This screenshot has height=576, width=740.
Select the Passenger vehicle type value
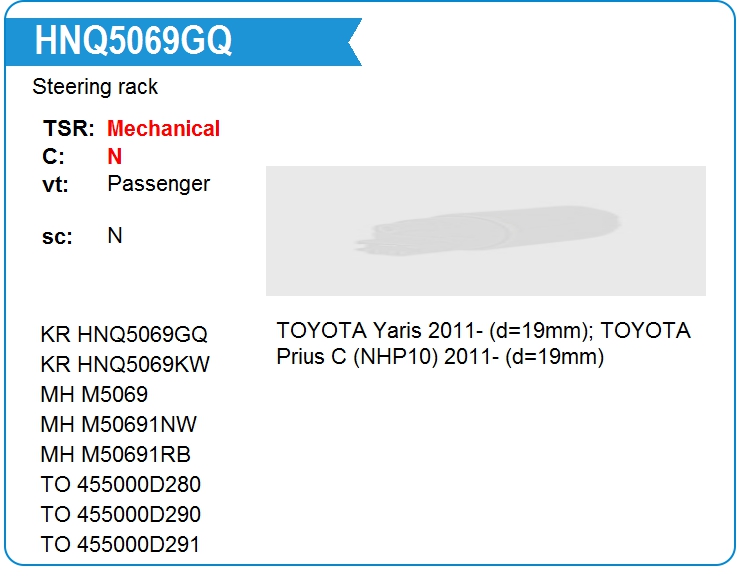(159, 184)
